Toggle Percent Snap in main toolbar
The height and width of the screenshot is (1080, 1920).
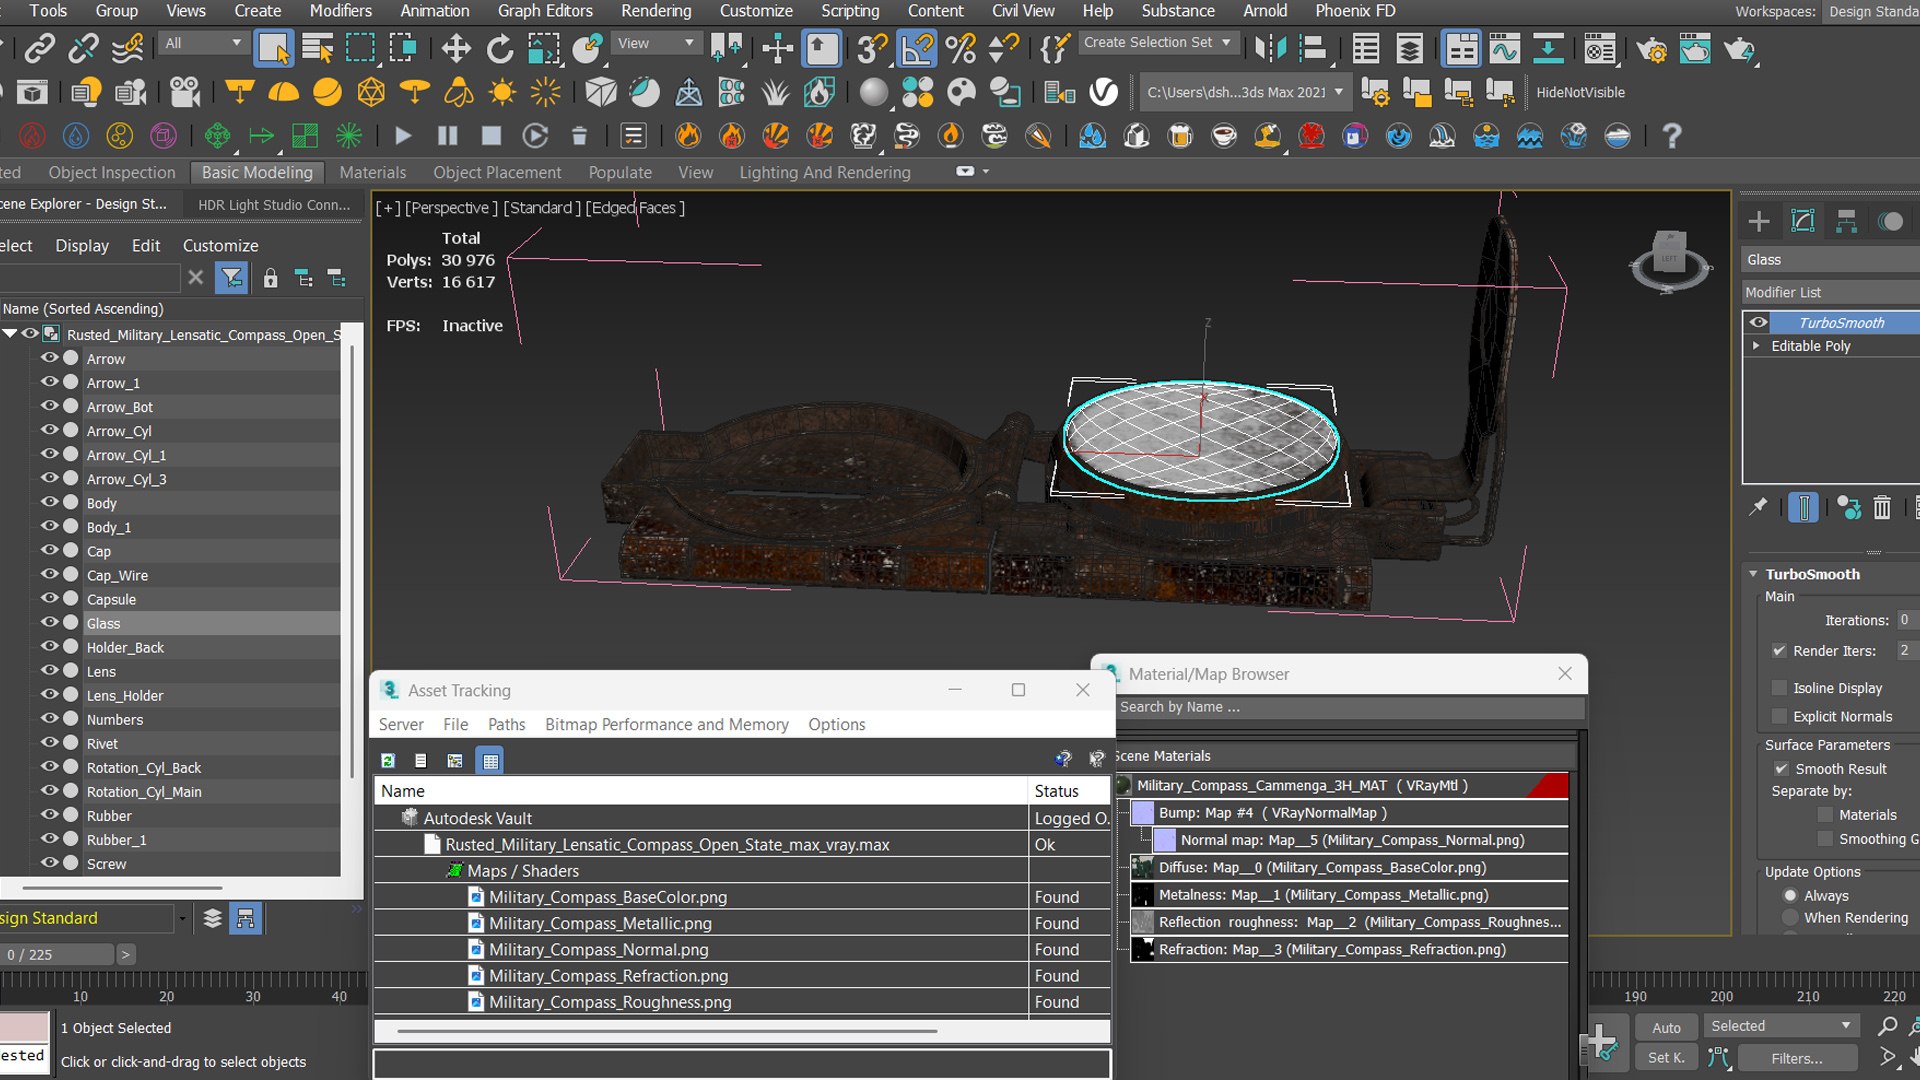[x=960, y=48]
